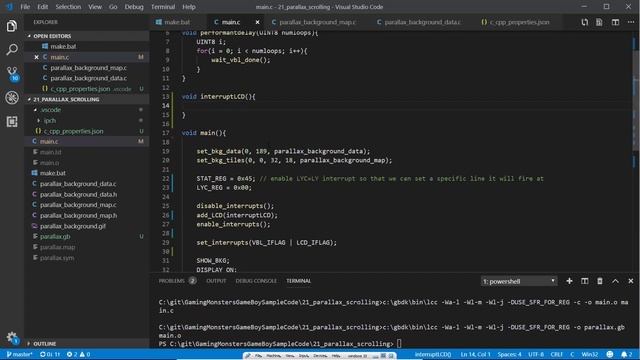Open the Selection menu

click(x=68, y=7)
